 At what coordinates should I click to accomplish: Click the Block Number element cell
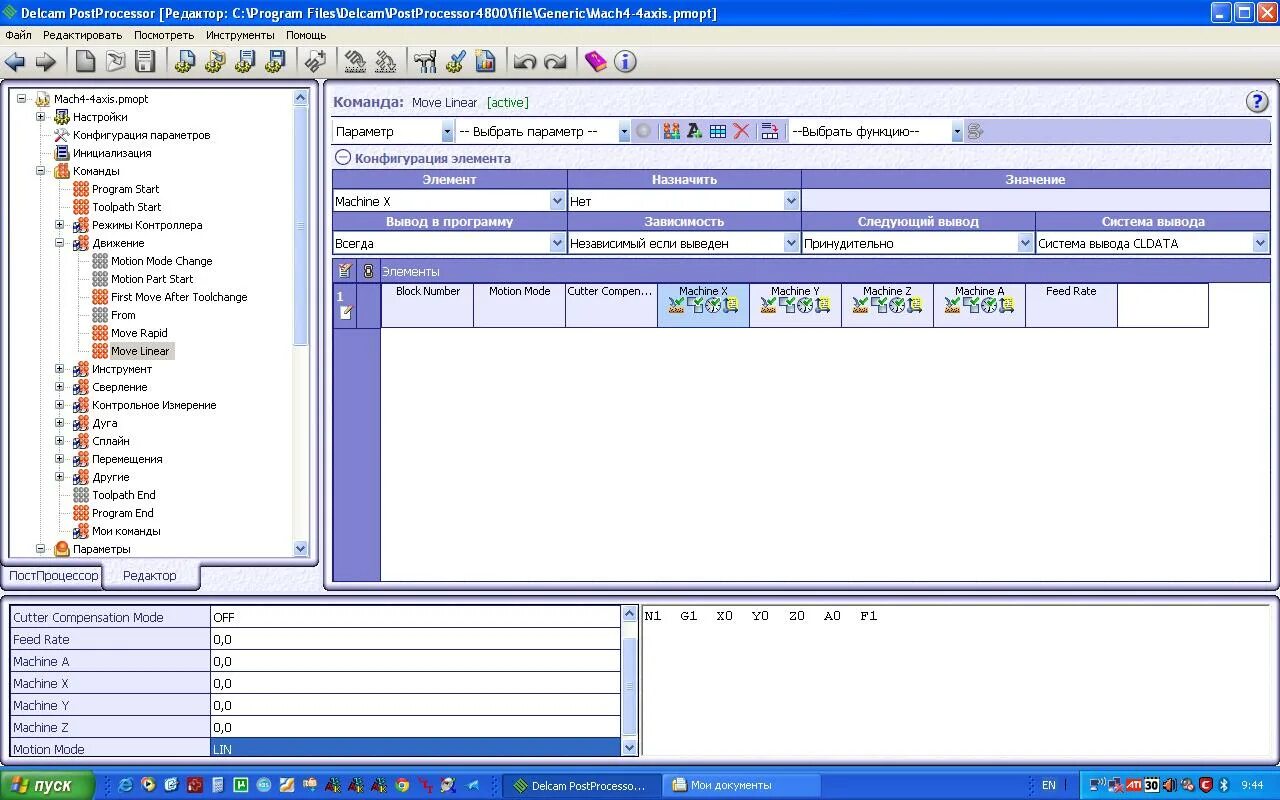428,305
